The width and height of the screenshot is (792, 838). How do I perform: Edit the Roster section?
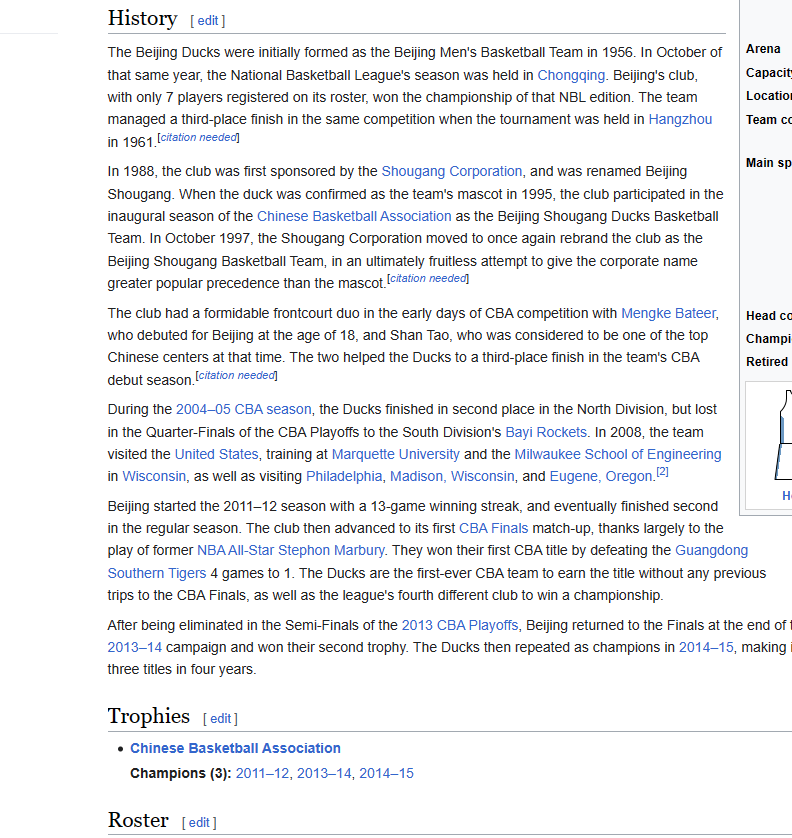[199, 823]
